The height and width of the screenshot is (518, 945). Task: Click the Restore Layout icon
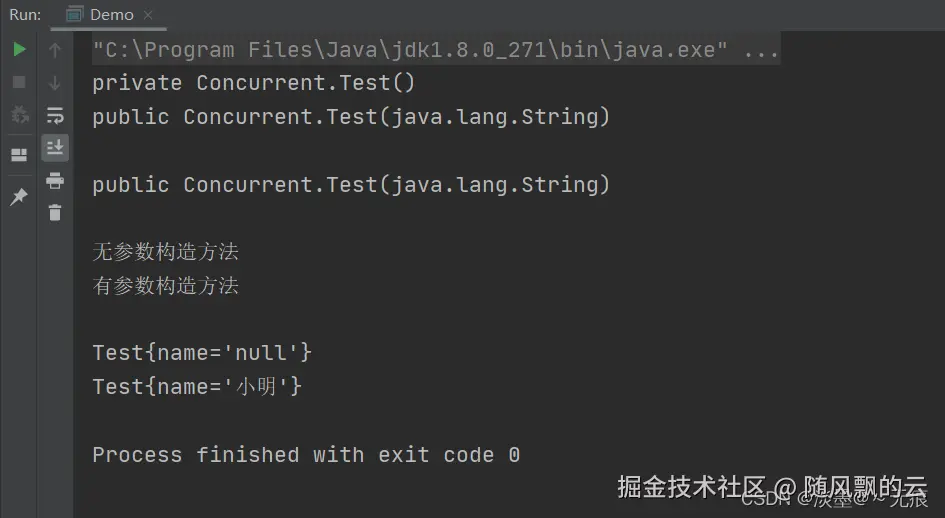click(x=19, y=155)
